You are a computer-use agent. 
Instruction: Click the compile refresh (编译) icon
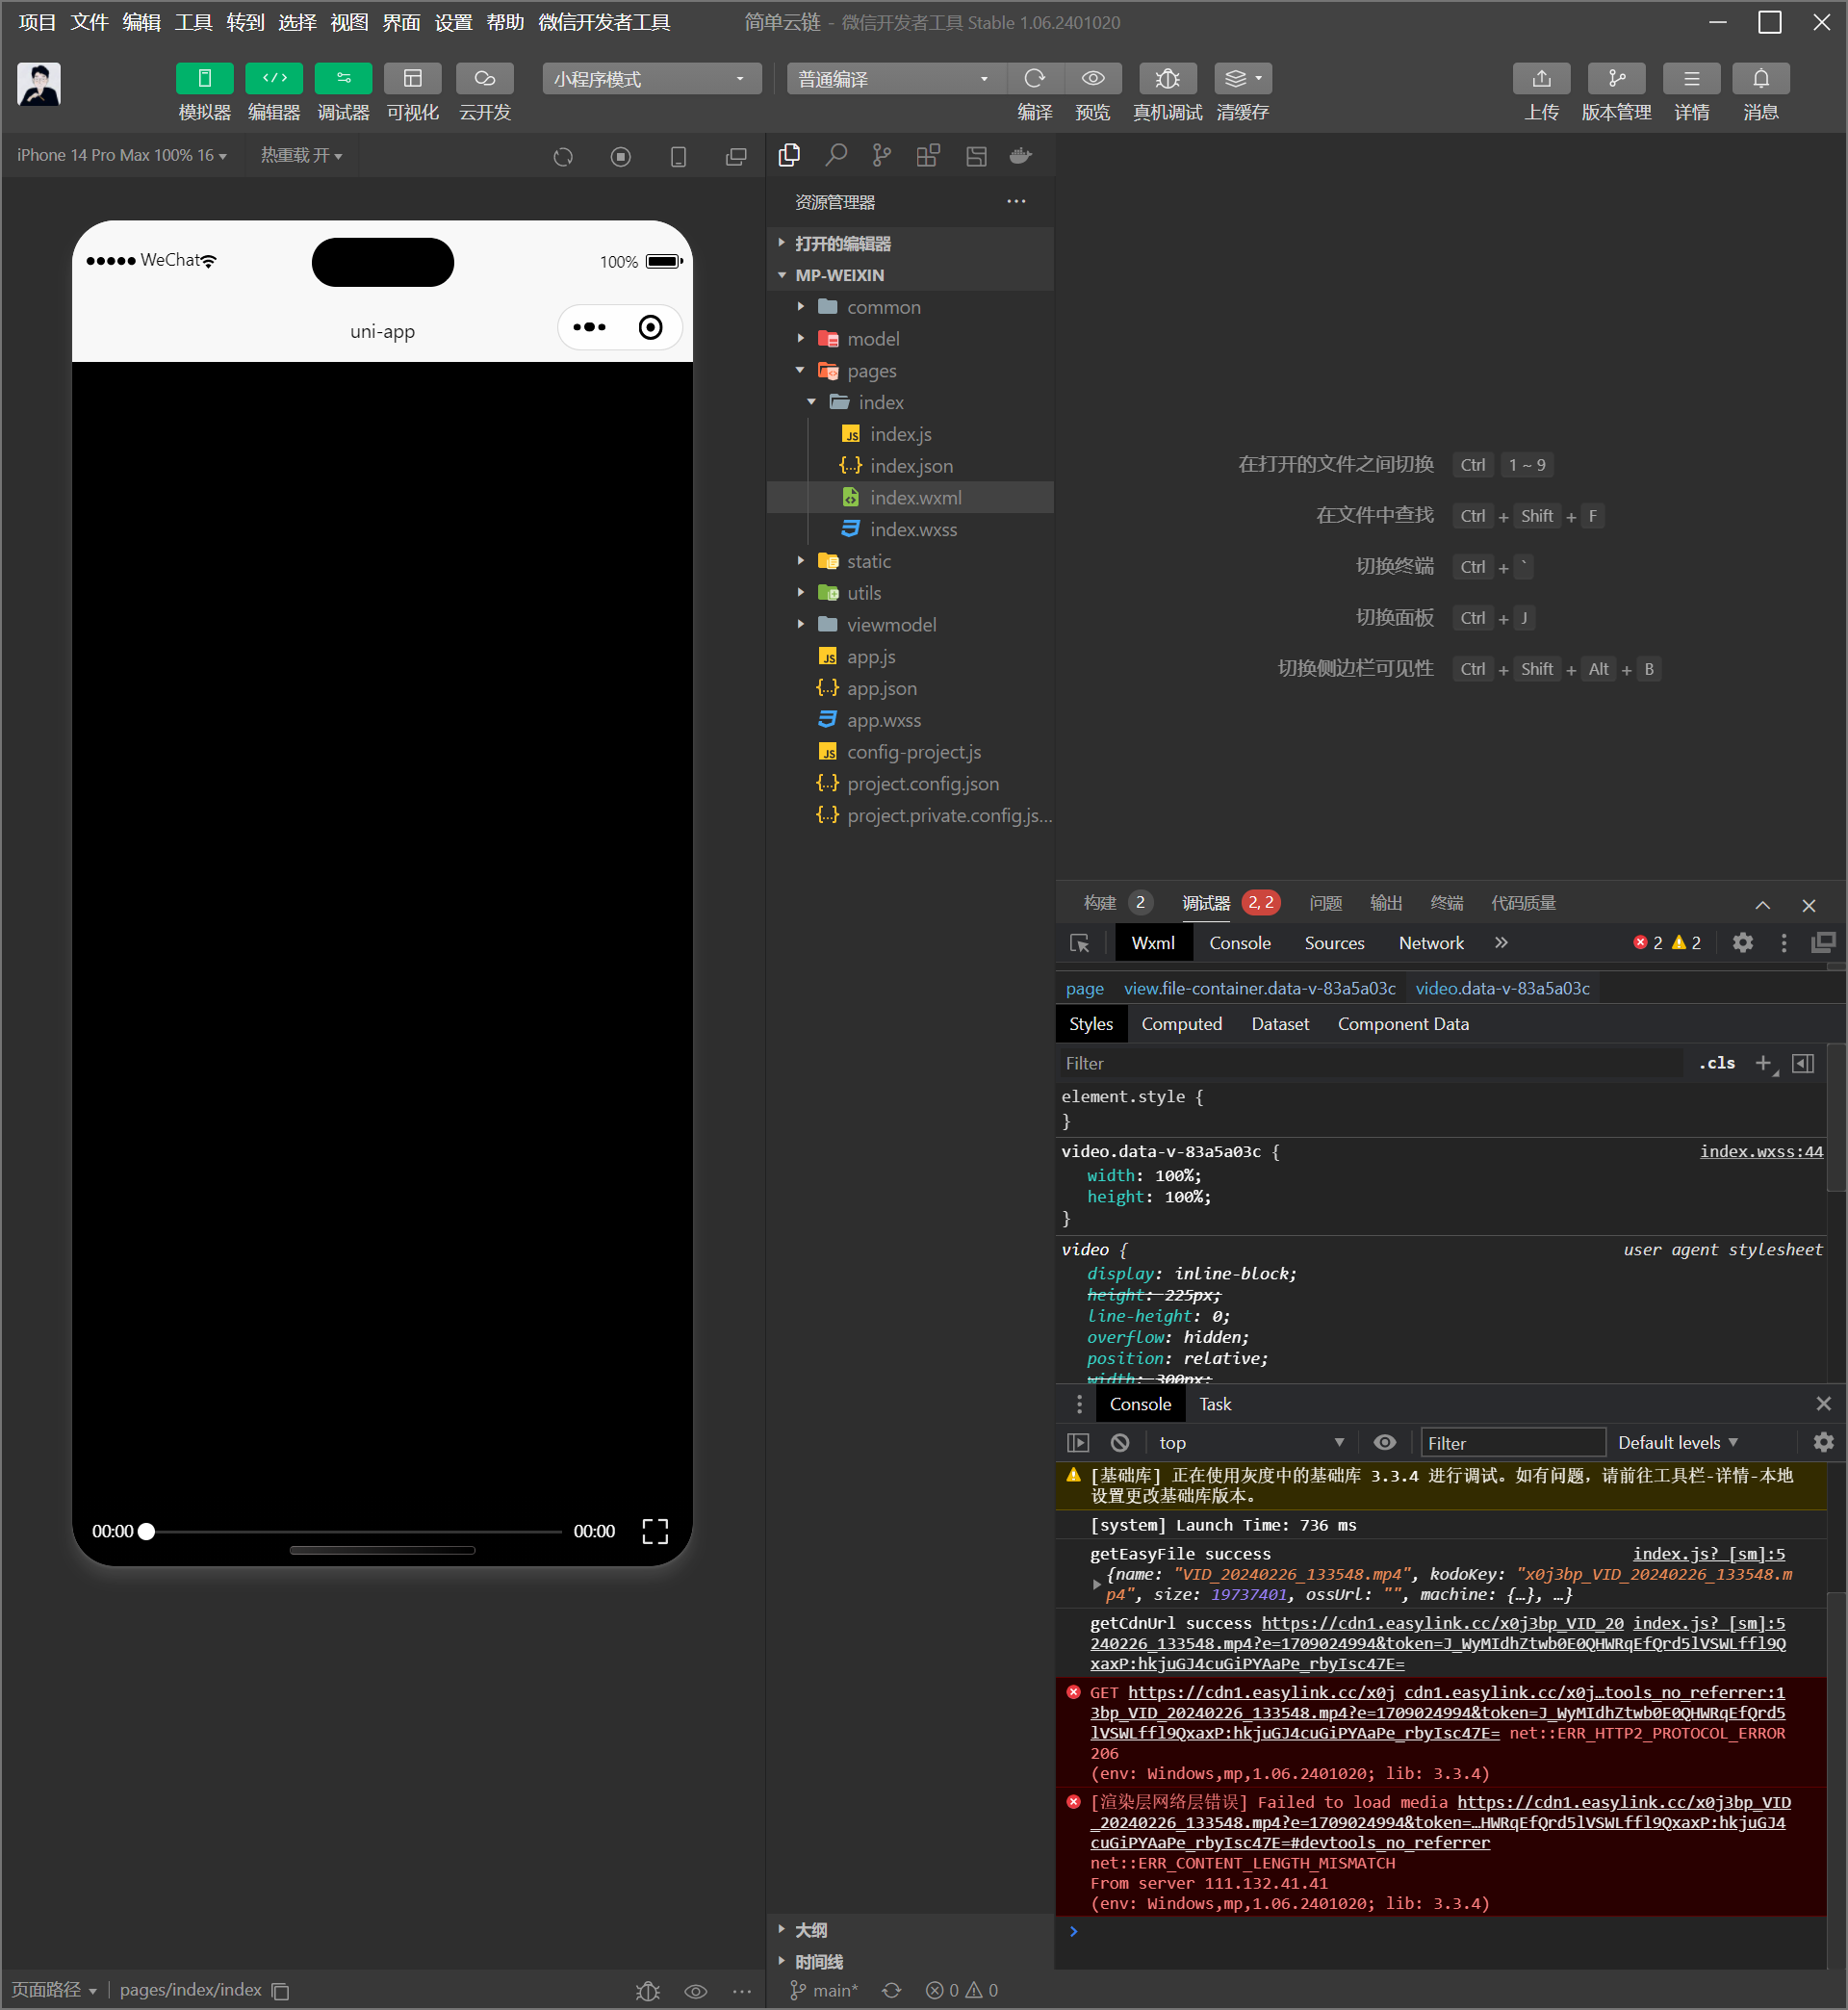1034,78
